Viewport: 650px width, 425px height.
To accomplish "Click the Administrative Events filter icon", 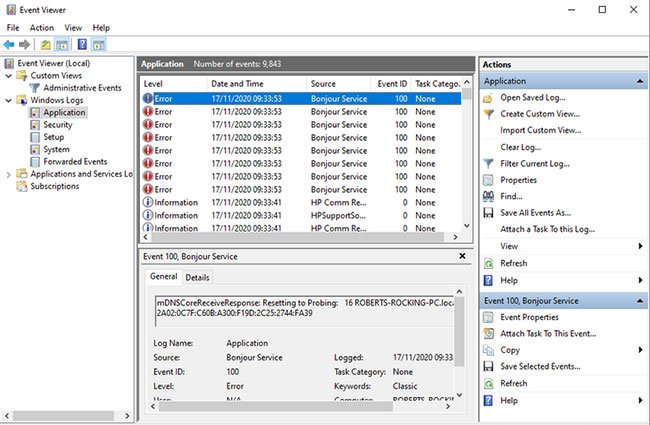I will [x=34, y=88].
